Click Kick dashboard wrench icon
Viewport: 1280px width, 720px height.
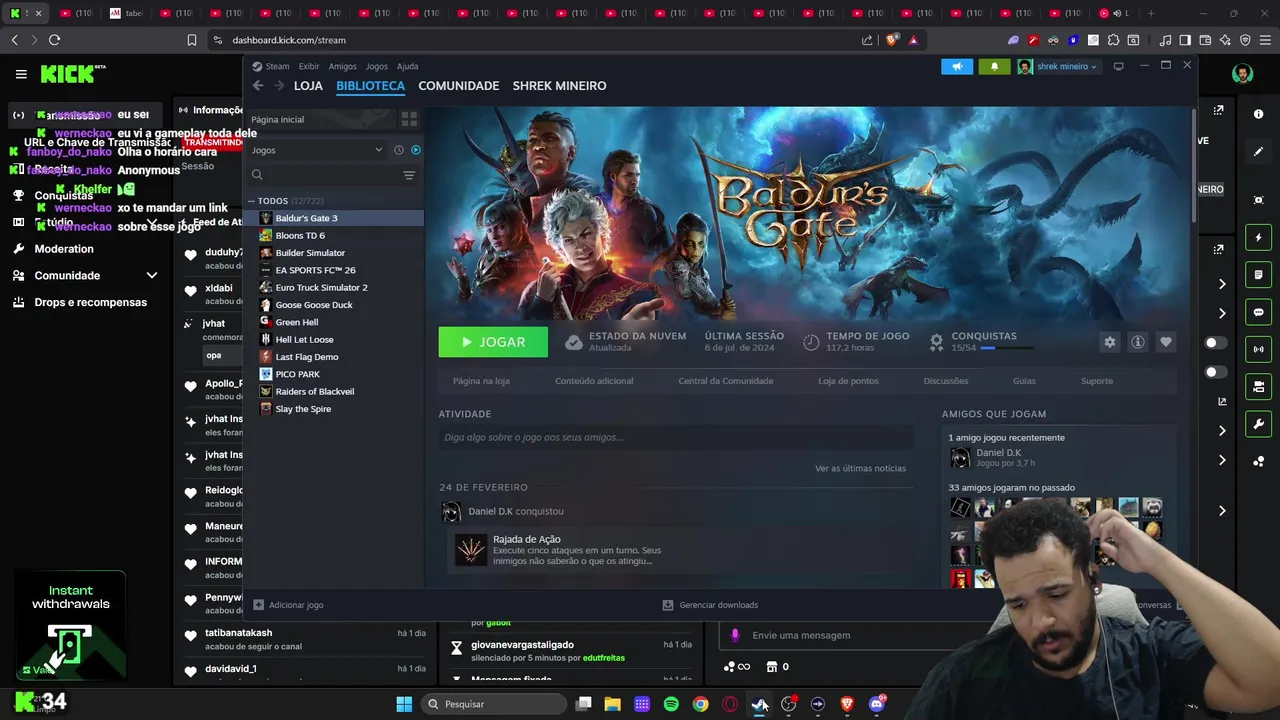[1258, 424]
